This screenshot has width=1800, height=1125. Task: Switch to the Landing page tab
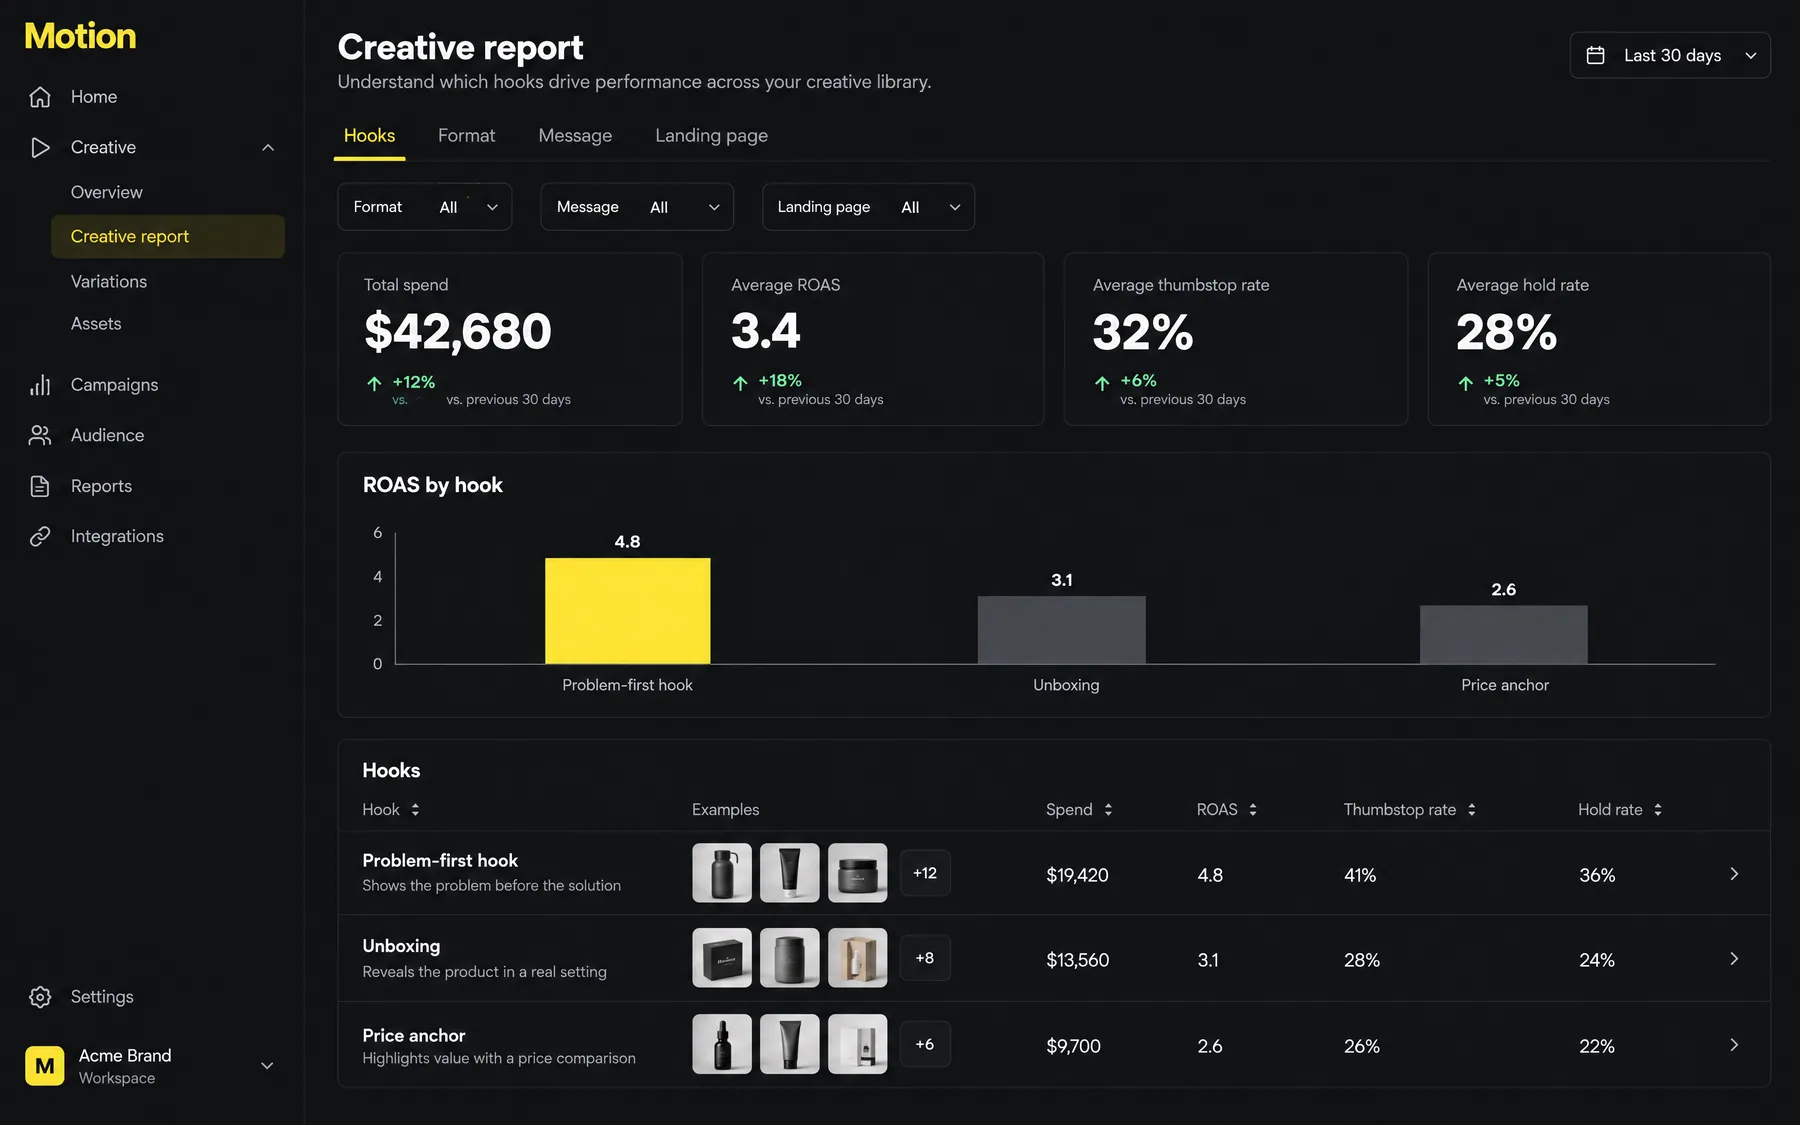[x=711, y=136]
